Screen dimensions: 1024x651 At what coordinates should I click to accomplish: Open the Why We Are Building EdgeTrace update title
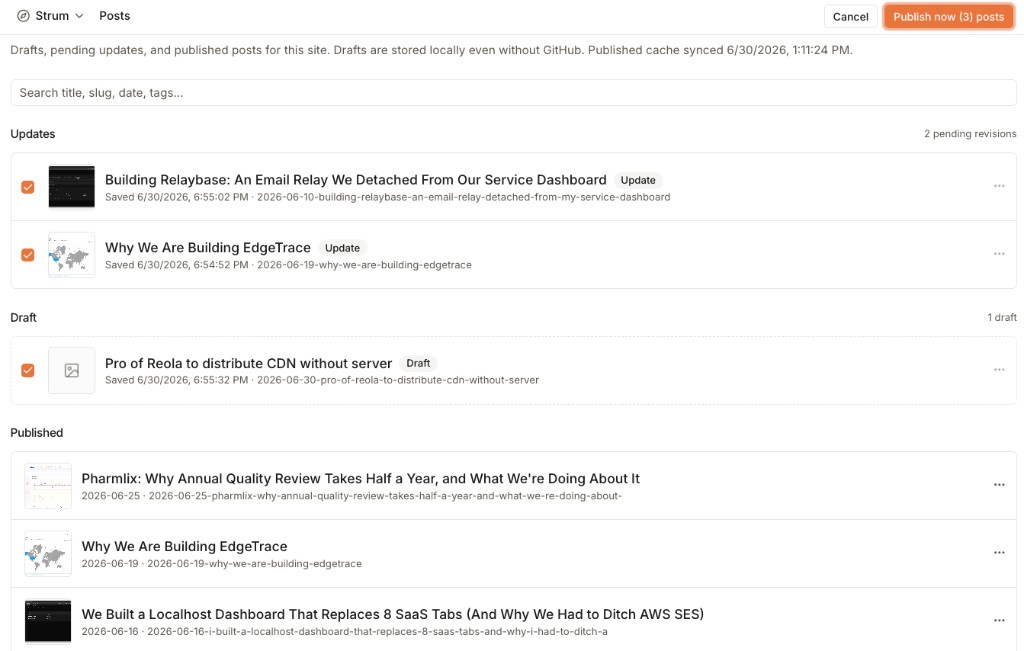[208, 247]
